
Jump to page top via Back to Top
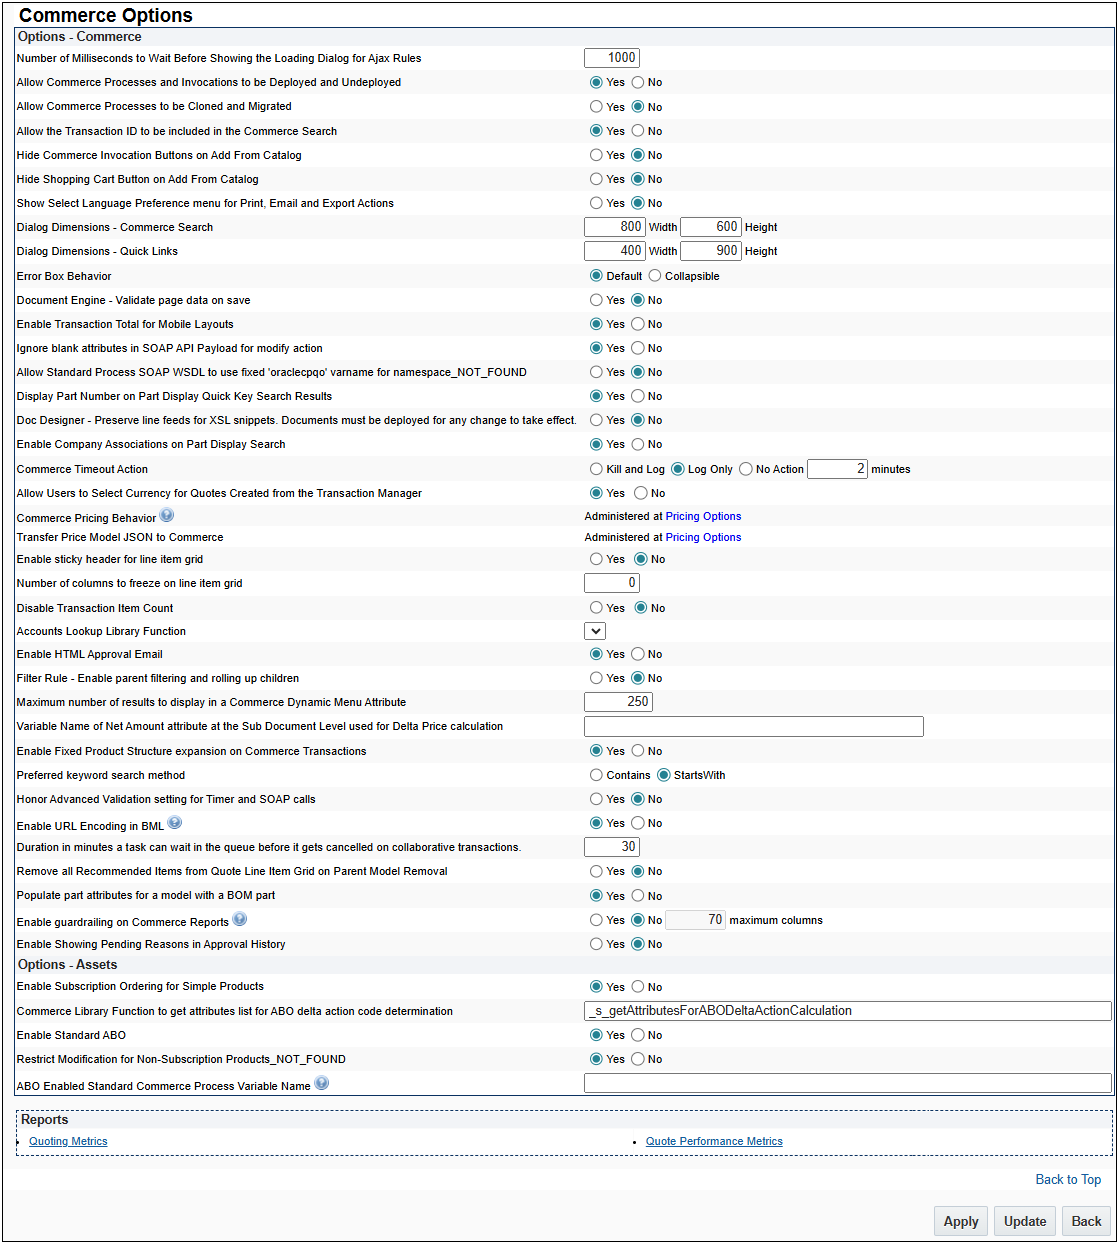pyautogui.click(x=1067, y=1179)
